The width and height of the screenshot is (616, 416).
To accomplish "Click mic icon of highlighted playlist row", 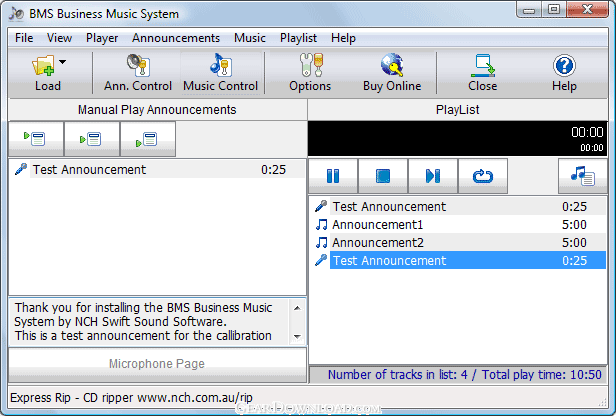I will click(x=321, y=260).
